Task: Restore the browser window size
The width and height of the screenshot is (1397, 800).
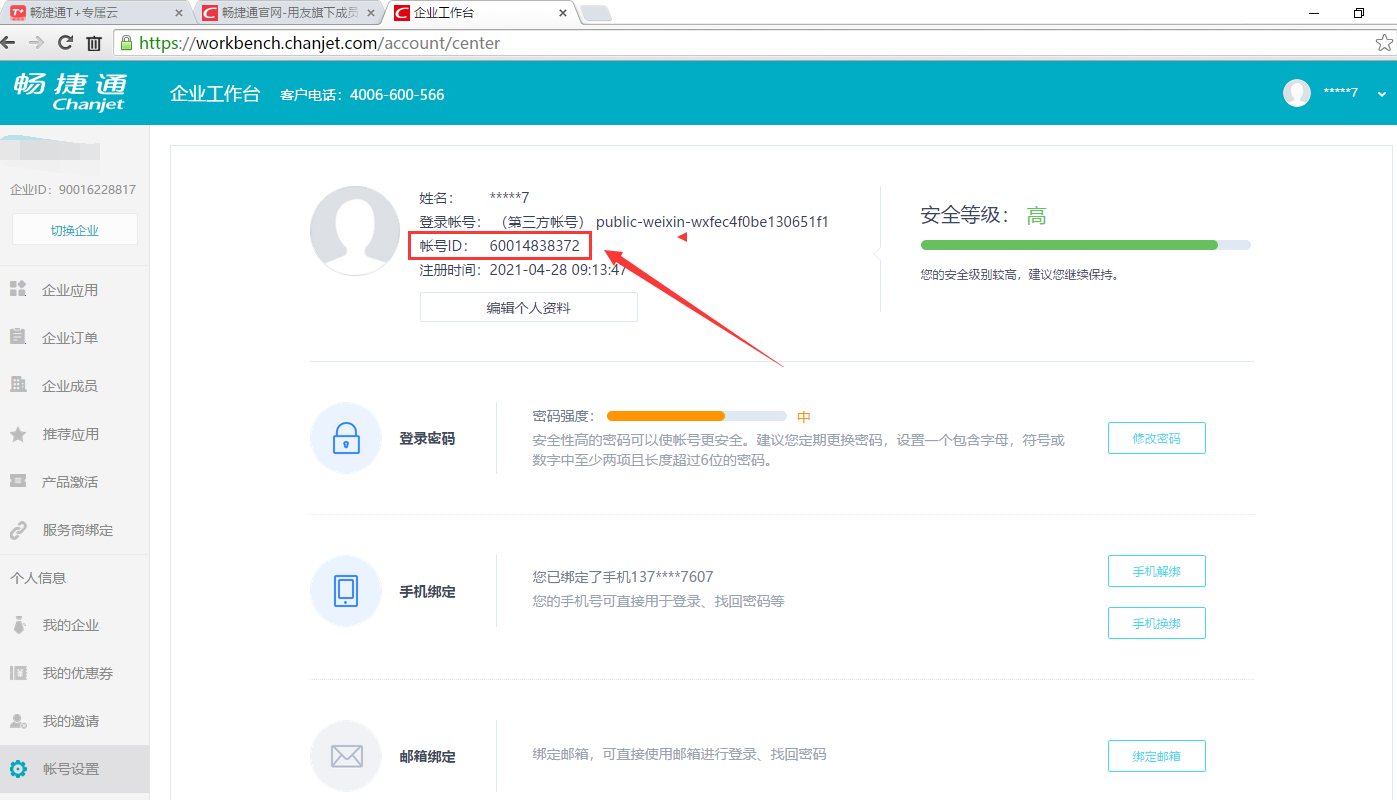Action: pyautogui.click(x=1359, y=13)
